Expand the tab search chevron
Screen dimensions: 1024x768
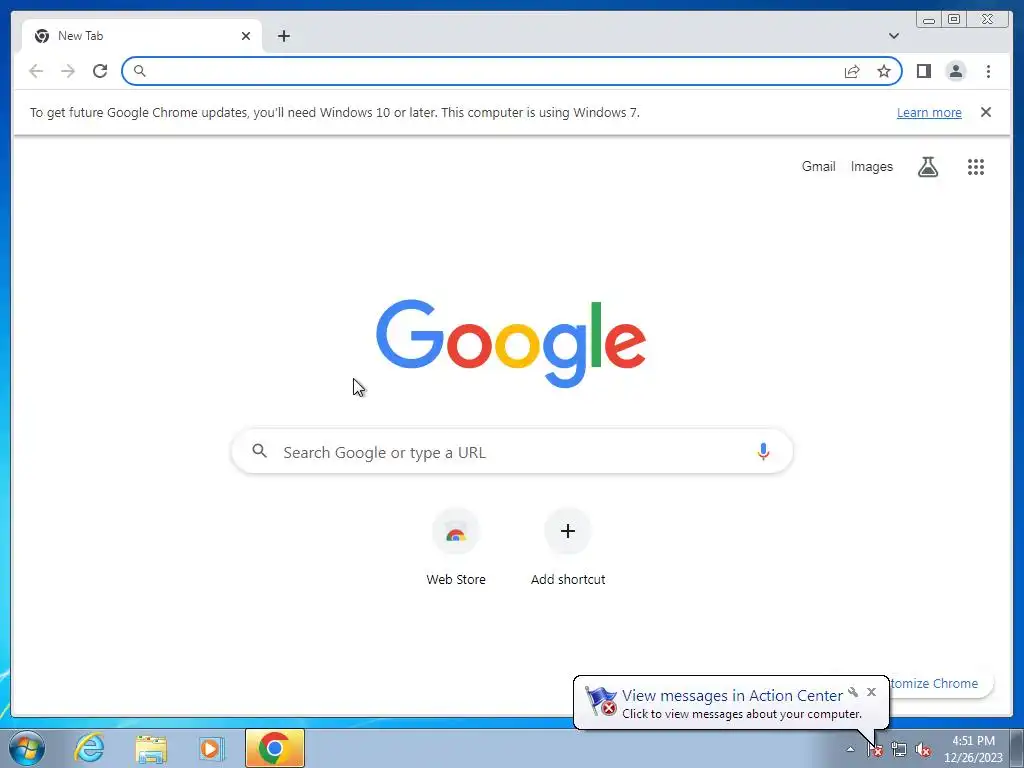[x=893, y=36]
